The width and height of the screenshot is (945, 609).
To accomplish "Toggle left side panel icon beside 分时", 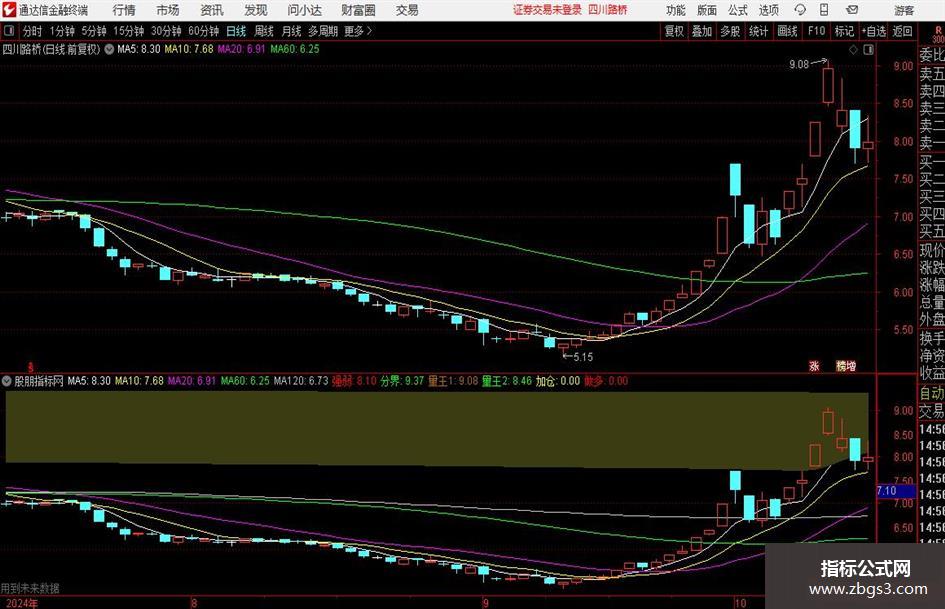I will coord(9,31).
